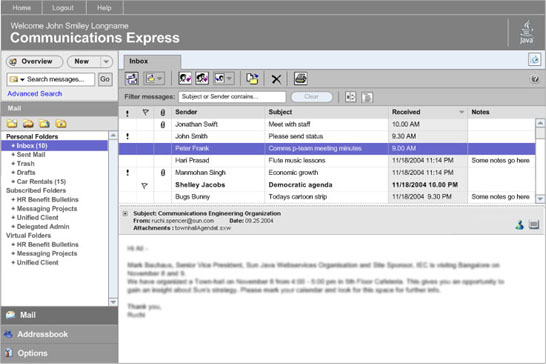Click the Received column sort arrow
The width and height of the screenshot is (546, 364).
point(461,112)
